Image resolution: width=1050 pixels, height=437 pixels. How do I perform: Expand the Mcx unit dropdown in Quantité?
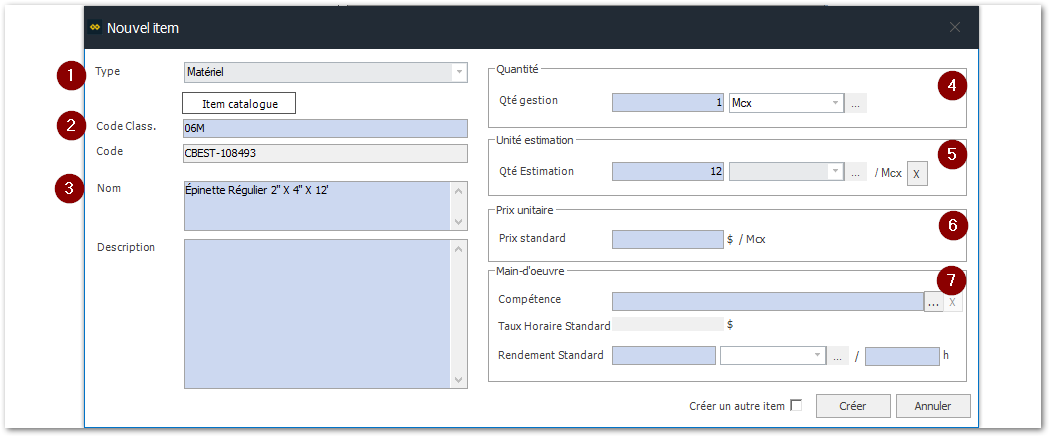836,102
